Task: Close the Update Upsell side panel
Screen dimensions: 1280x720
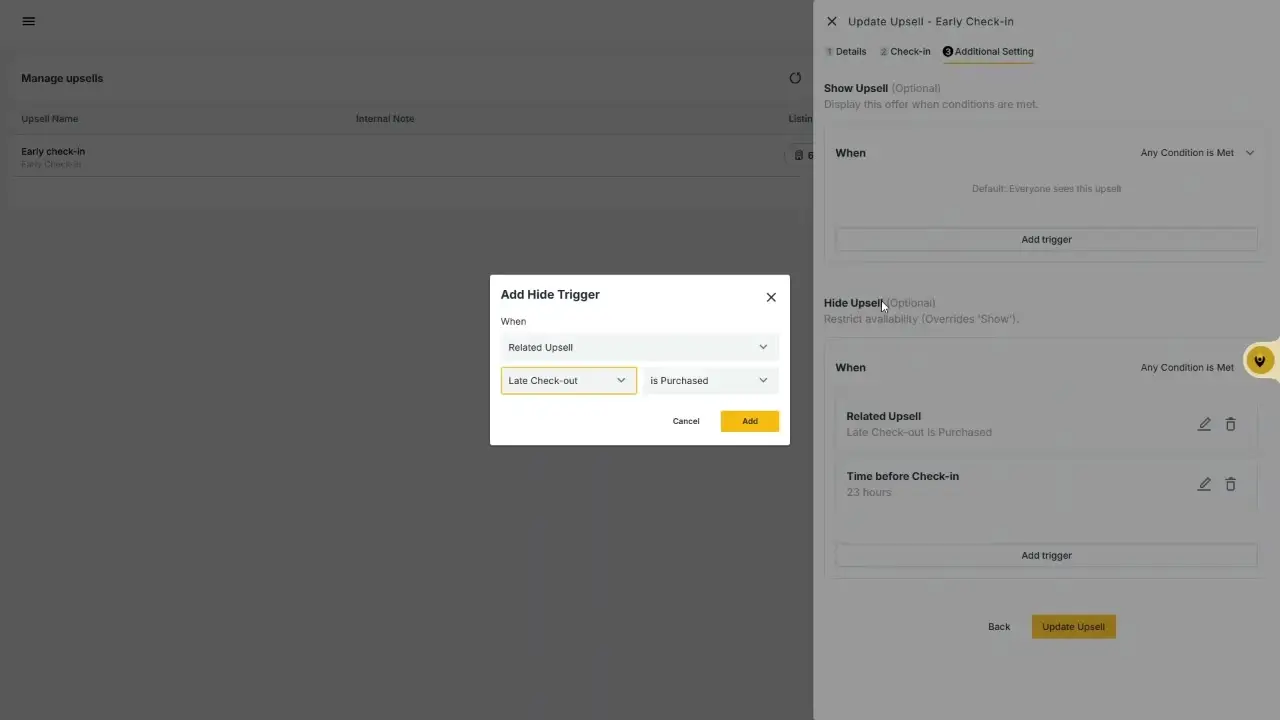Action: tap(832, 21)
